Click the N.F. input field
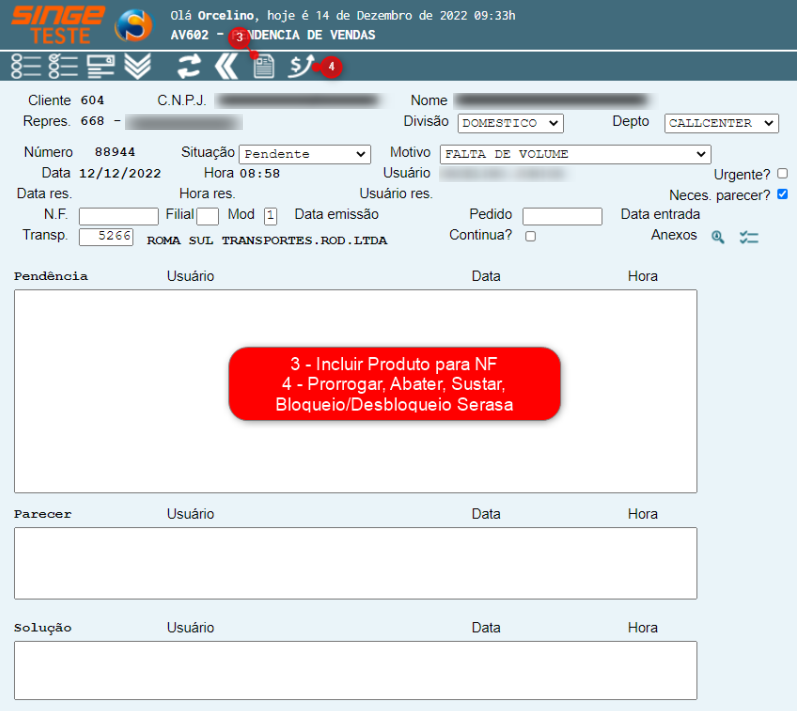This screenshot has width=797, height=711. pos(118,216)
